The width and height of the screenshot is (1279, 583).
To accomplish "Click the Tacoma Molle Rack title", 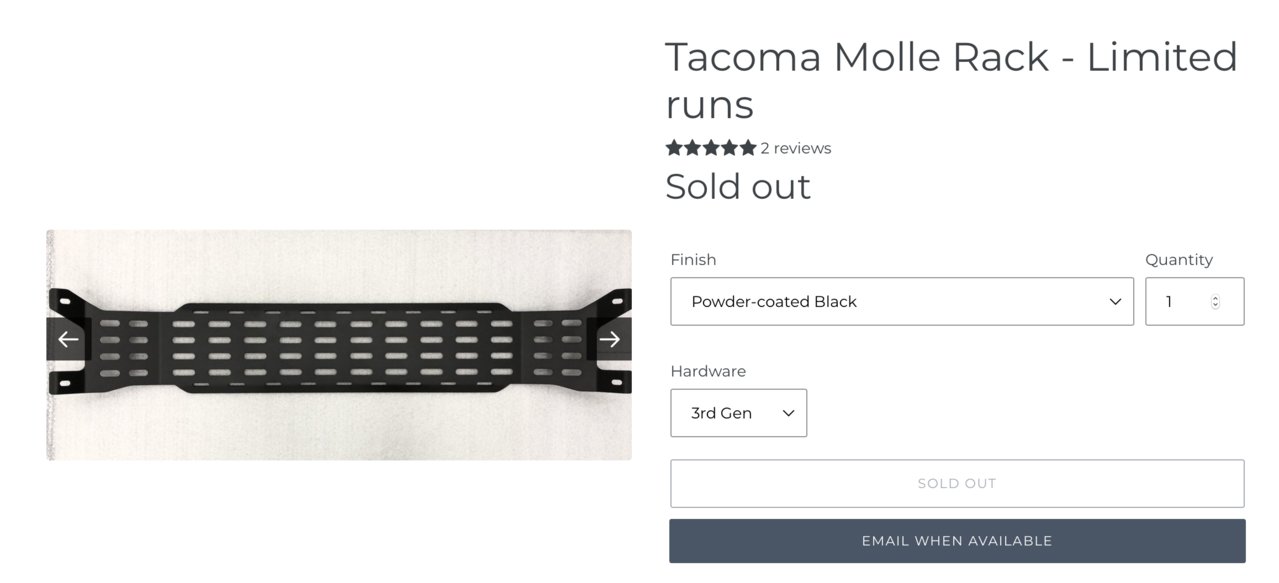I will [951, 80].
